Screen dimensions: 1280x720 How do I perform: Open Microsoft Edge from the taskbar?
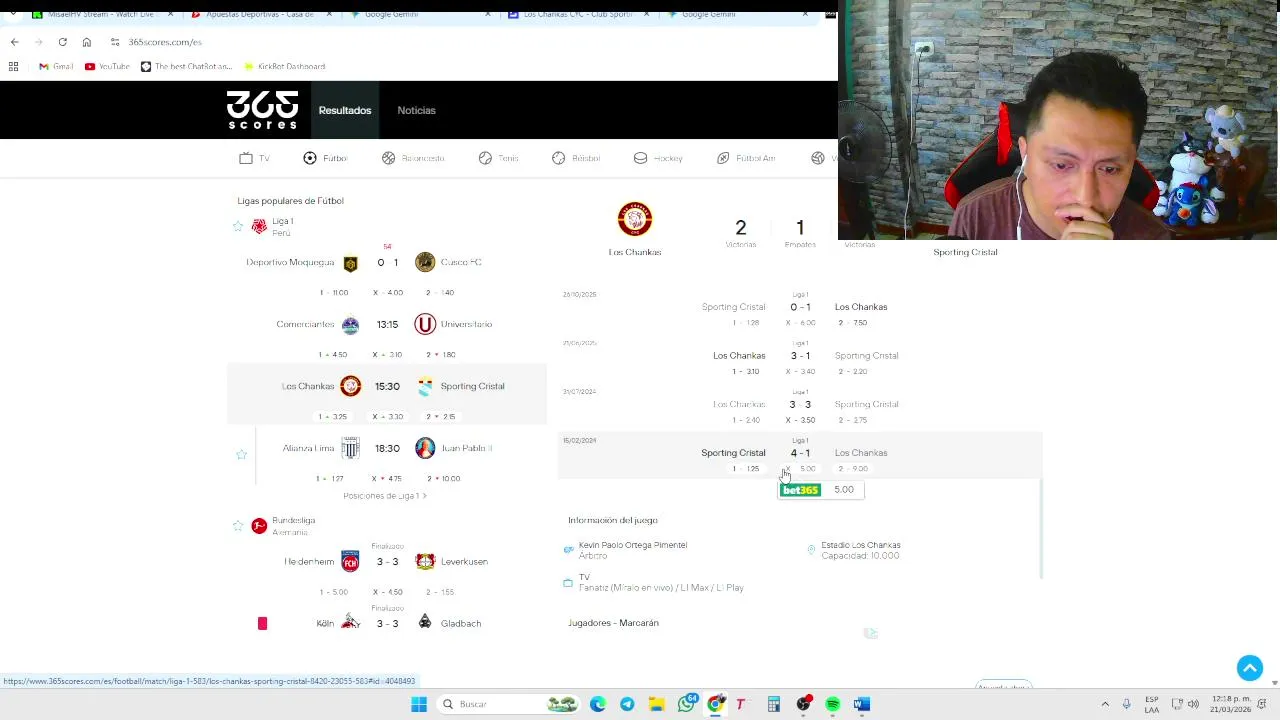coord(598,704)
